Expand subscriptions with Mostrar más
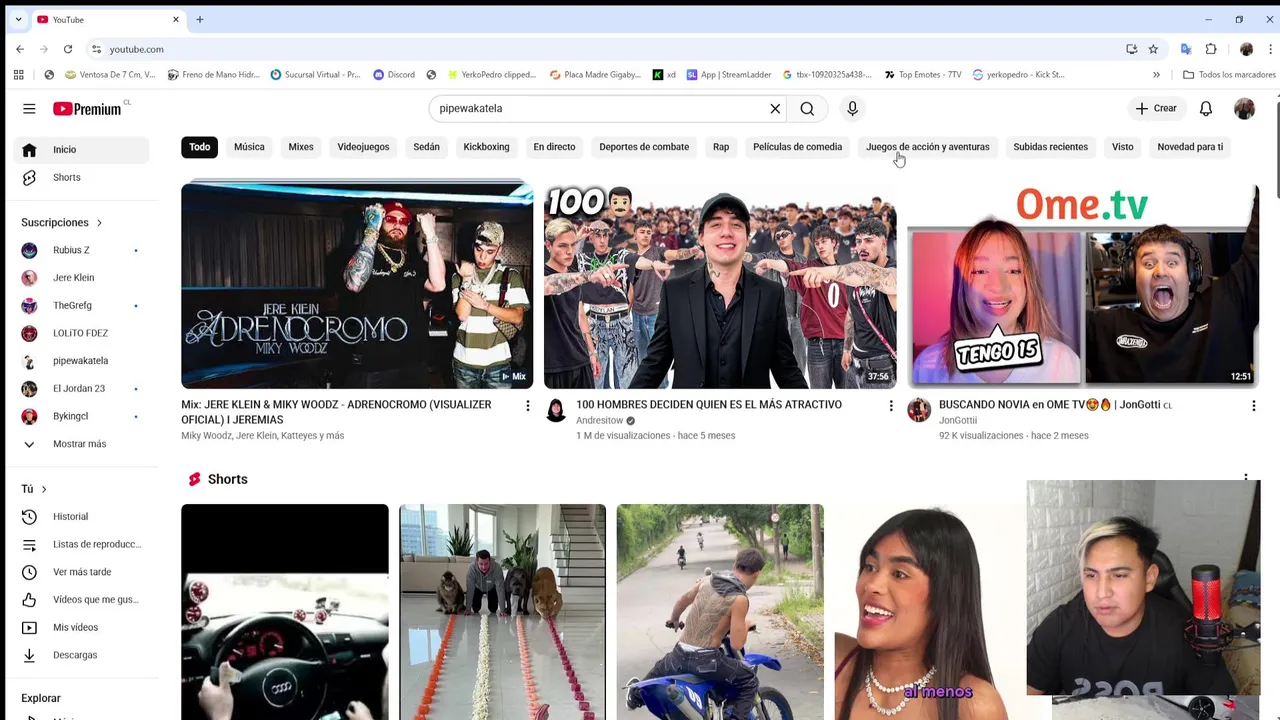The height and width of the screenshot is (720, 1280). point(82,444)
